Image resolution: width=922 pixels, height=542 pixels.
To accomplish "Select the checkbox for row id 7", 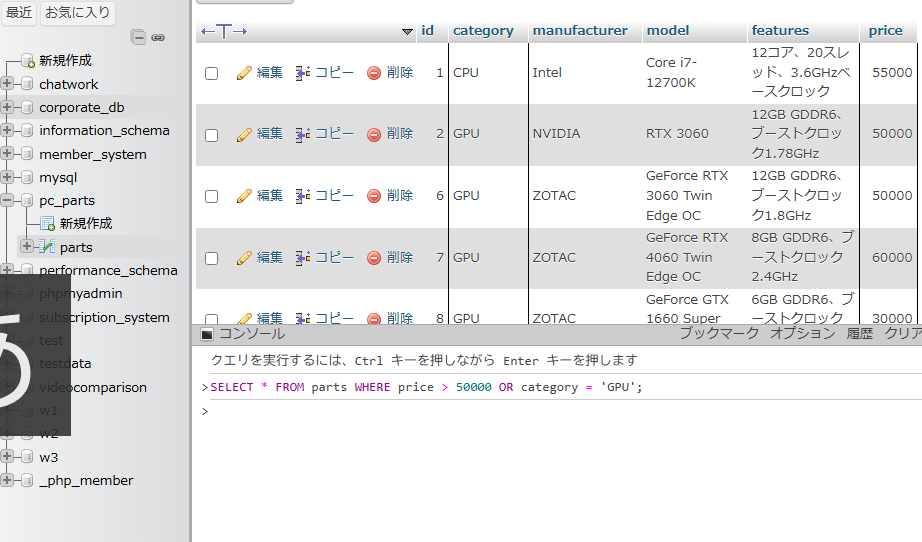I will 211,258.
